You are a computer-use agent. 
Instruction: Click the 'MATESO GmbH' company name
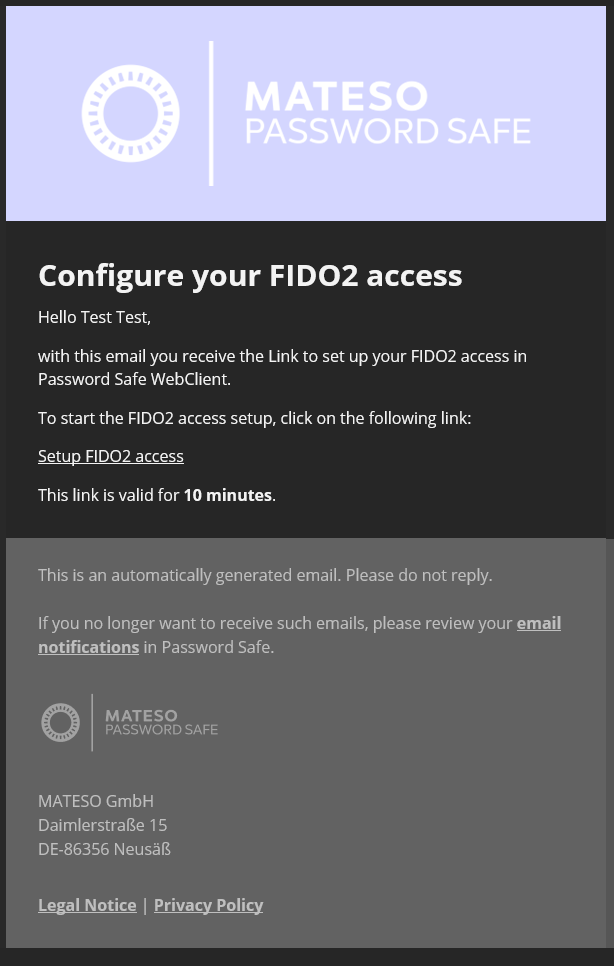[x=96, y=801]
